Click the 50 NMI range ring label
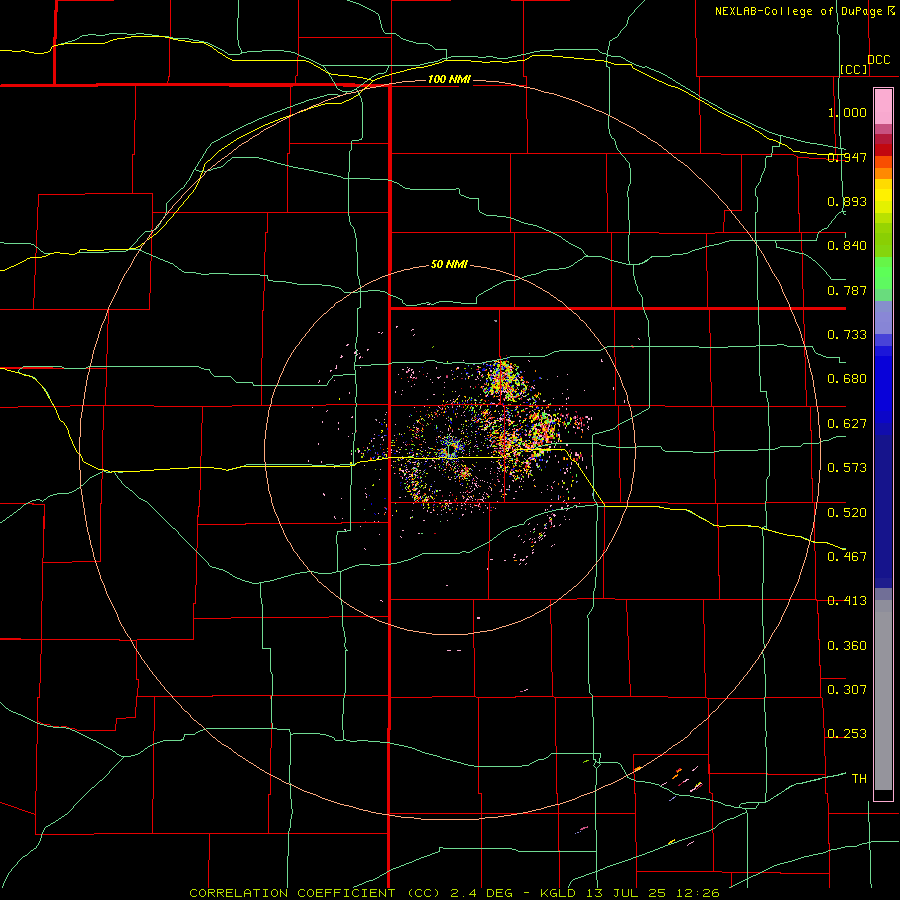The width and height of the screenshot is (900, 900). [x=449, y=265]
